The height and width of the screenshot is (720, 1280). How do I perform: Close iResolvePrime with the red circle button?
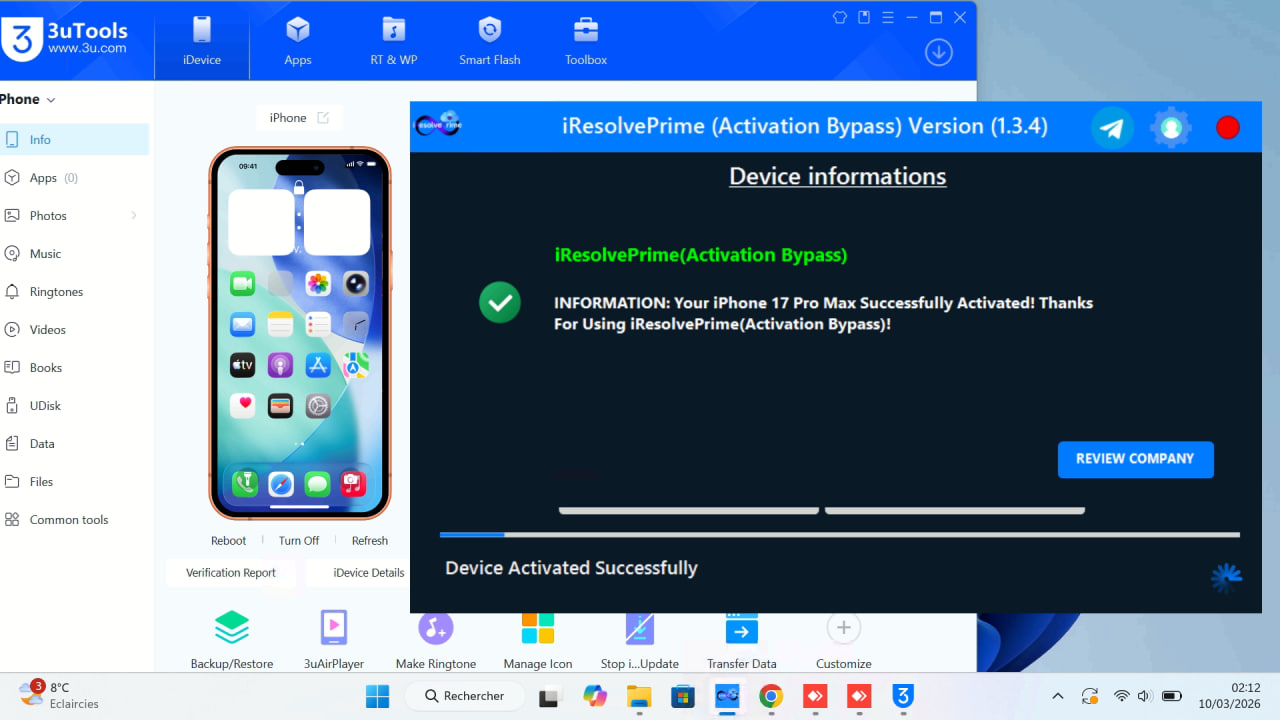point(1228,127)
